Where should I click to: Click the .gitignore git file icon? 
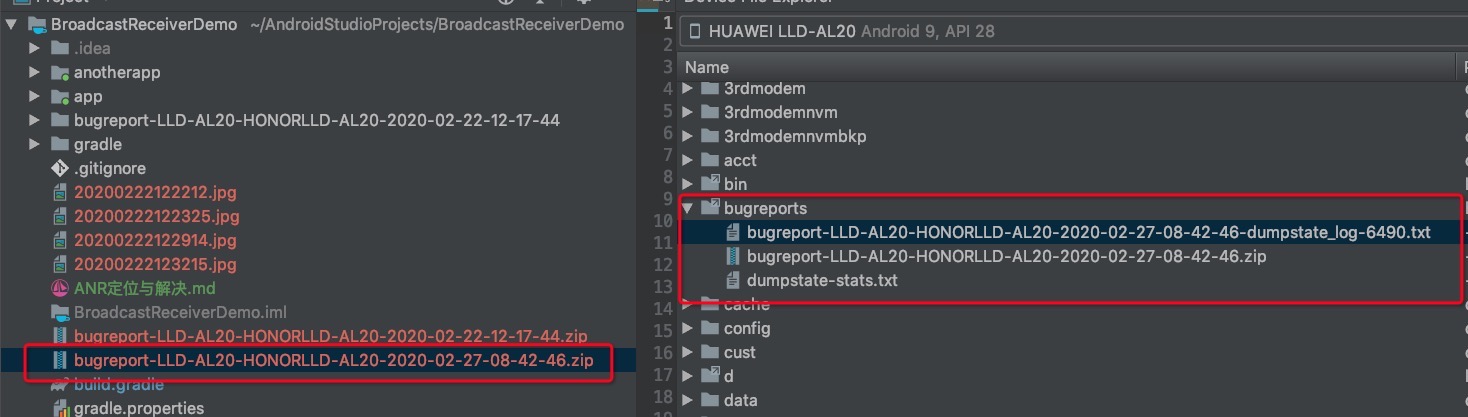click(x=59, y=168)
